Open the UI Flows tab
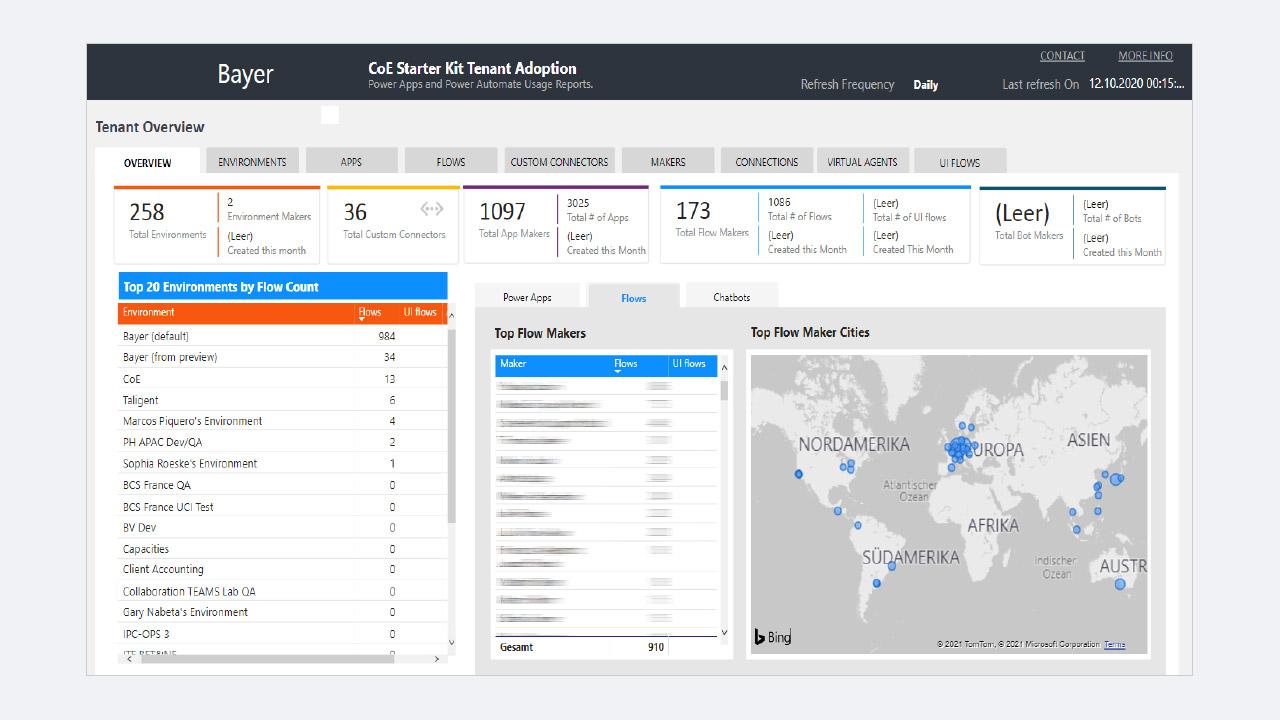 [959, 162]
